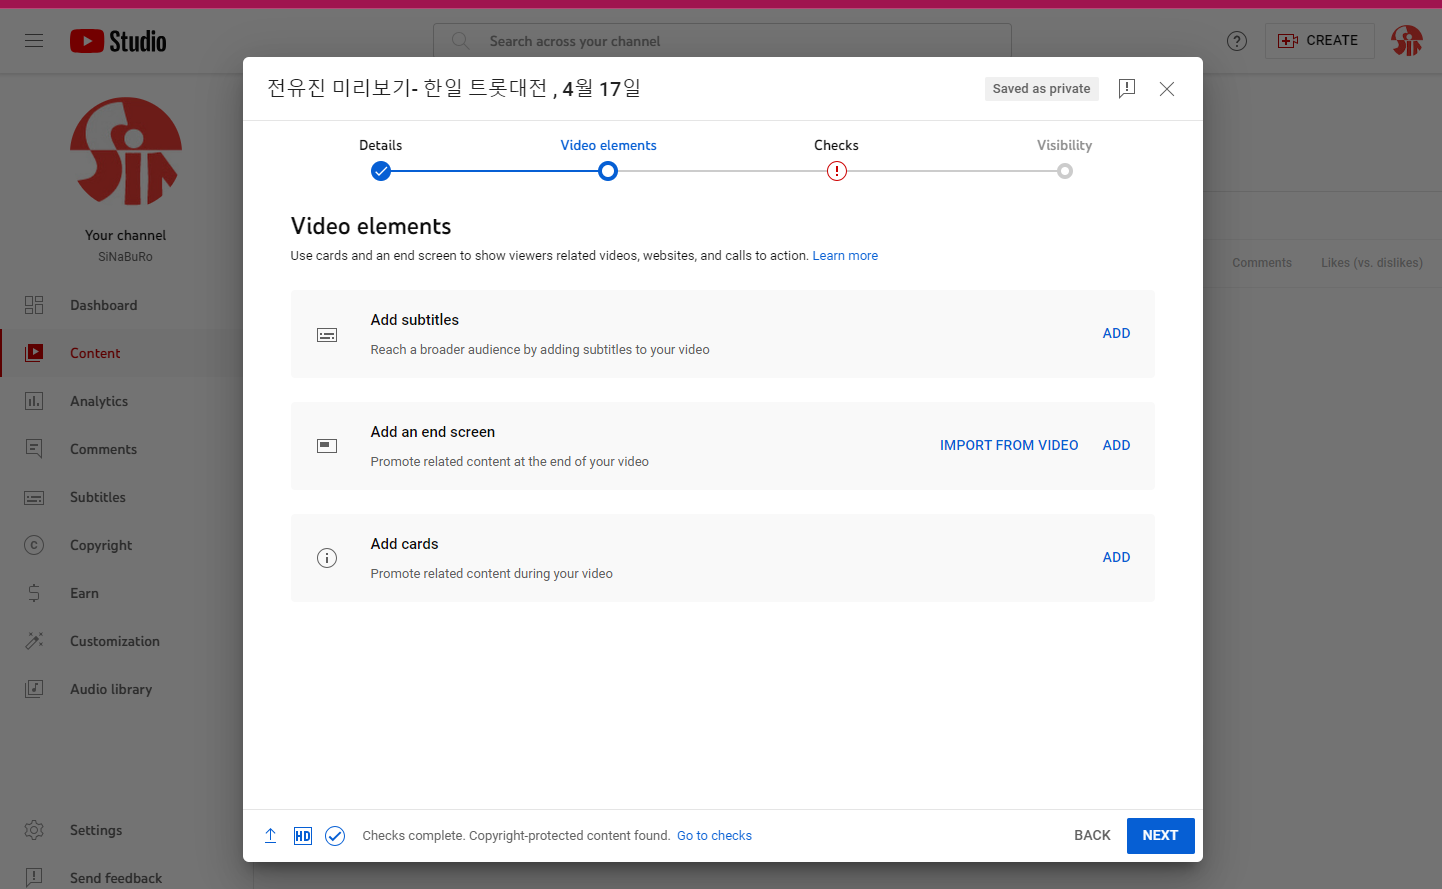Click Import from video for end screen
This screenshot has height=889, width=1442.
(x=1008, y=446)
